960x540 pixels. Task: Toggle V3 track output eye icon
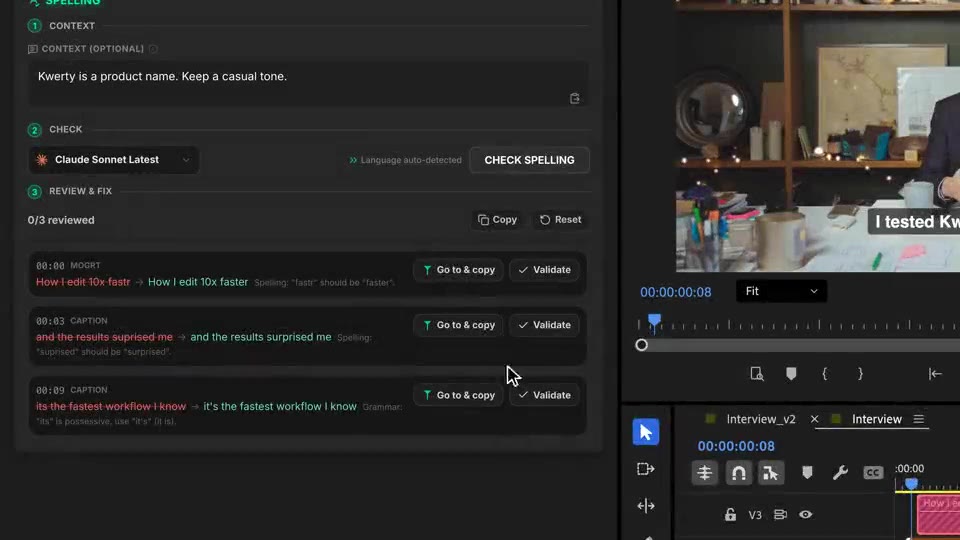pos(805,515)
